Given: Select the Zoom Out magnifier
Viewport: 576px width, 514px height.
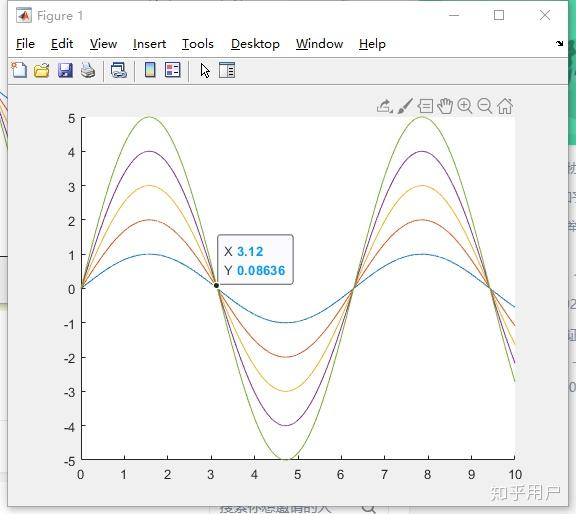Looking at the screenshot, I should (x=485, y=106).
